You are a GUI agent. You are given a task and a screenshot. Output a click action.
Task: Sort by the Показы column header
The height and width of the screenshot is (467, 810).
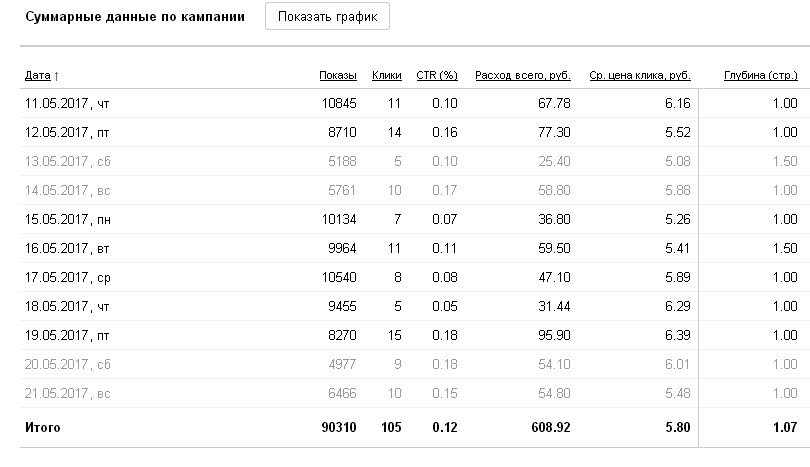[x=338, y=75]
